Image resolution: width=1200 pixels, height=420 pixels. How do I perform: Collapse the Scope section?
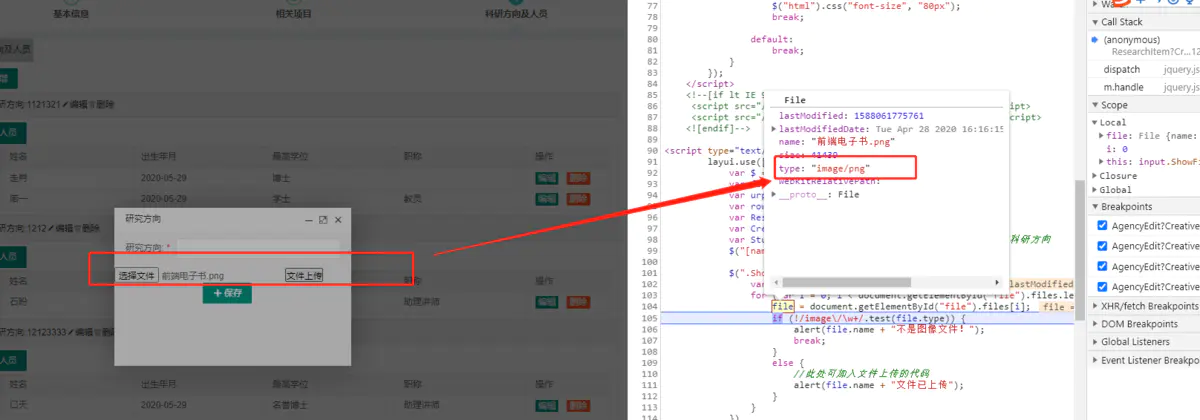[x=1095, y=105]
